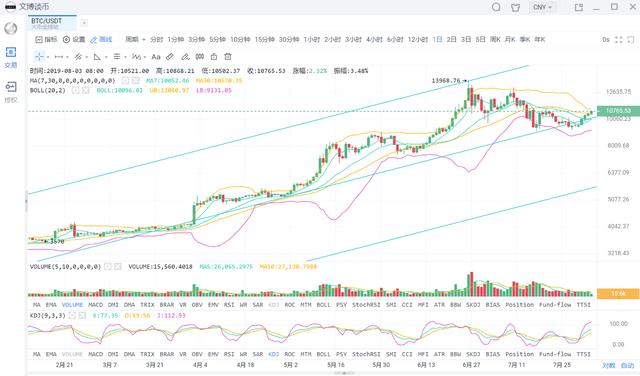
Task: Open the 设置 settings gear button
Action: pos(74,40)
